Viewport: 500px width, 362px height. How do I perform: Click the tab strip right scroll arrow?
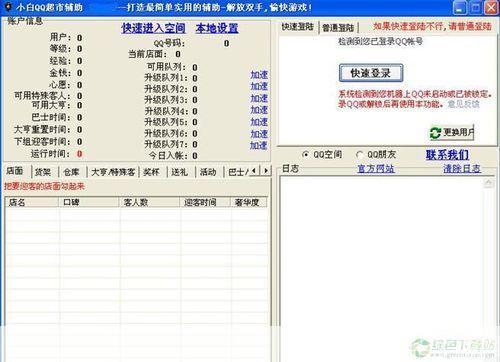[266, 171]
